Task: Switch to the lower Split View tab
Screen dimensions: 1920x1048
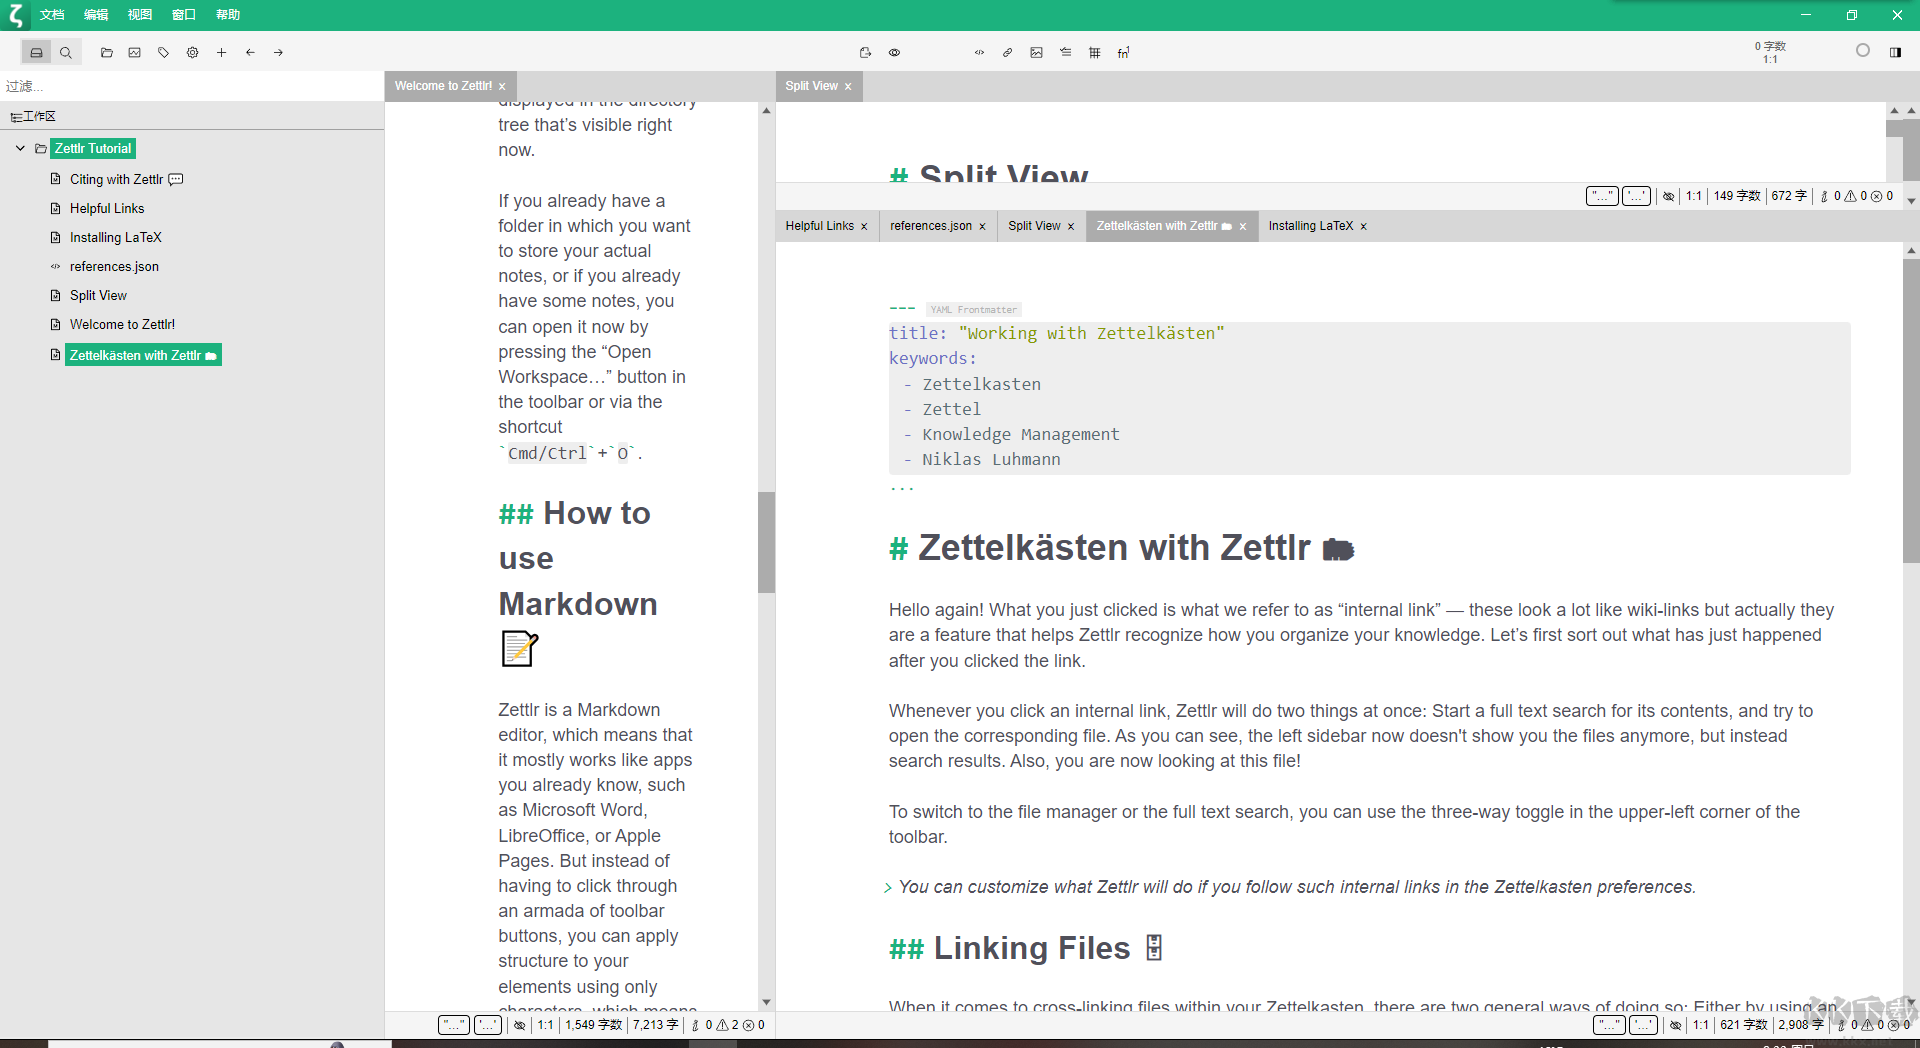Action: (1034, 226)
